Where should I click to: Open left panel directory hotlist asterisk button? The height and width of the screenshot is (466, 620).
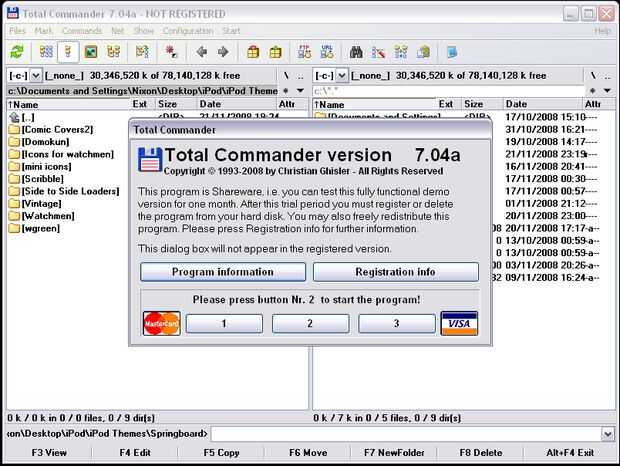[286, 91]
